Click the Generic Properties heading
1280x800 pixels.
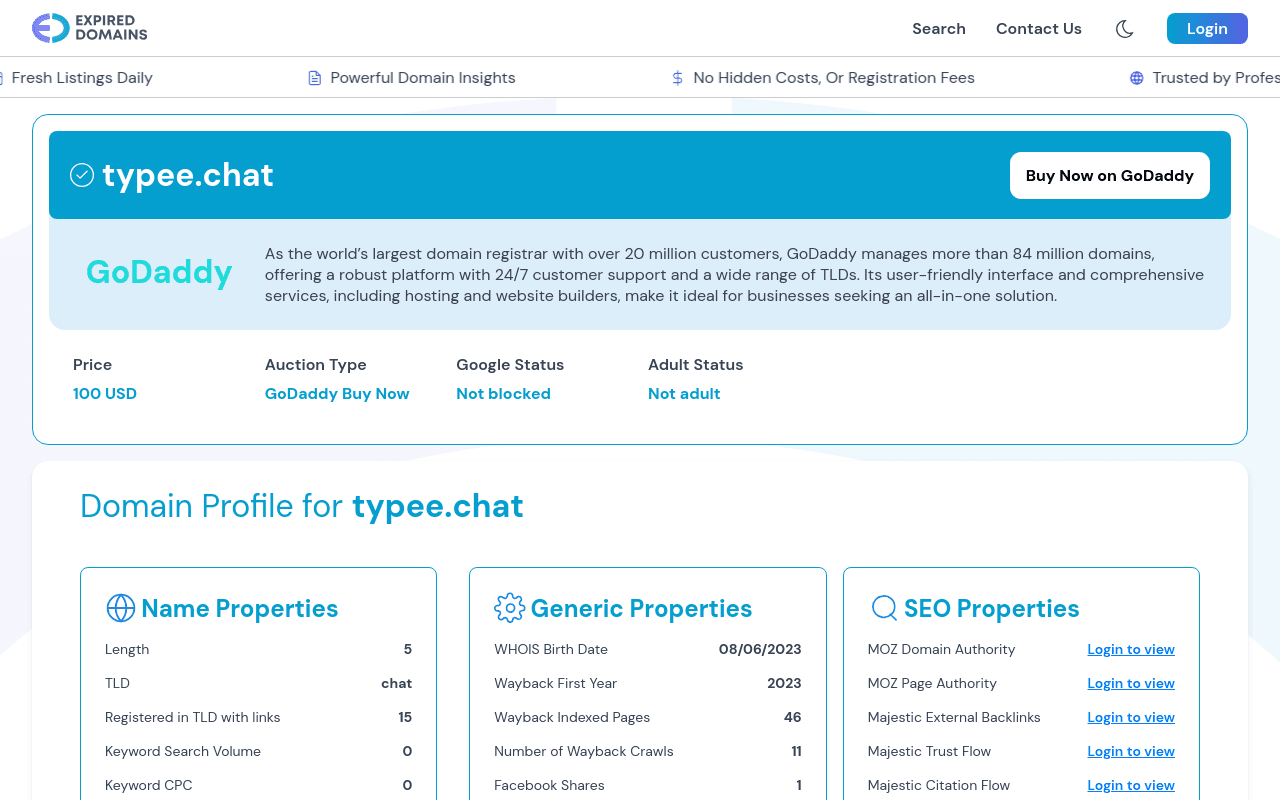click(641, 608)
